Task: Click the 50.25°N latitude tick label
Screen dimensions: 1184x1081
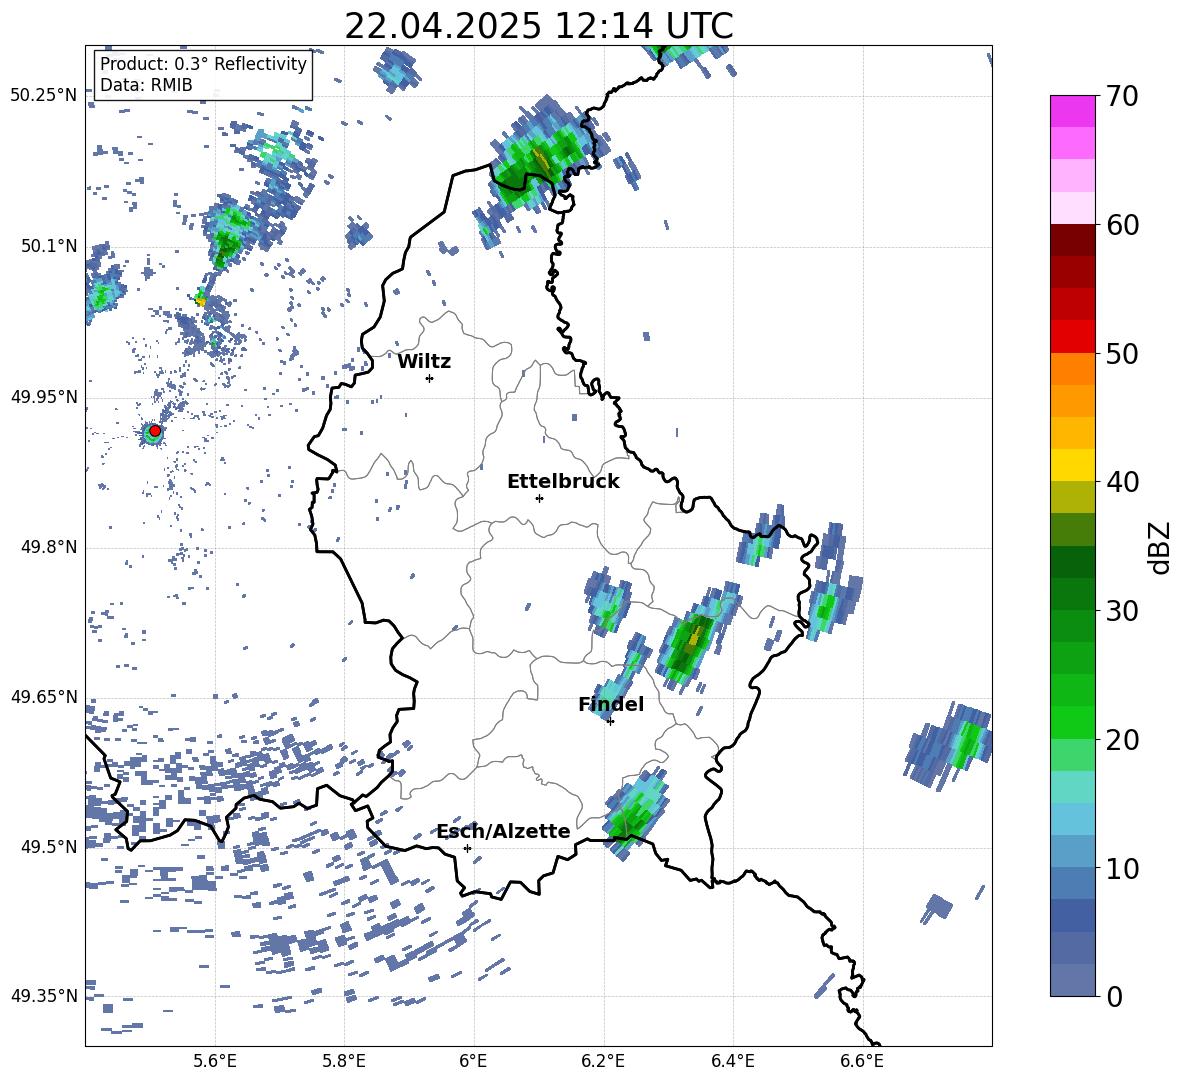Action: [44, 96]
